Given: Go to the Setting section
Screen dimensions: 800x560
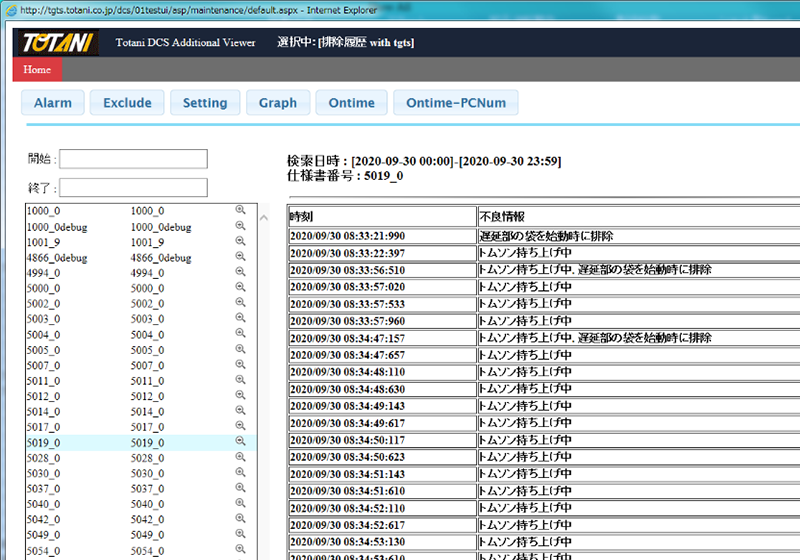Looking at the screenshot, I should 205,103.
